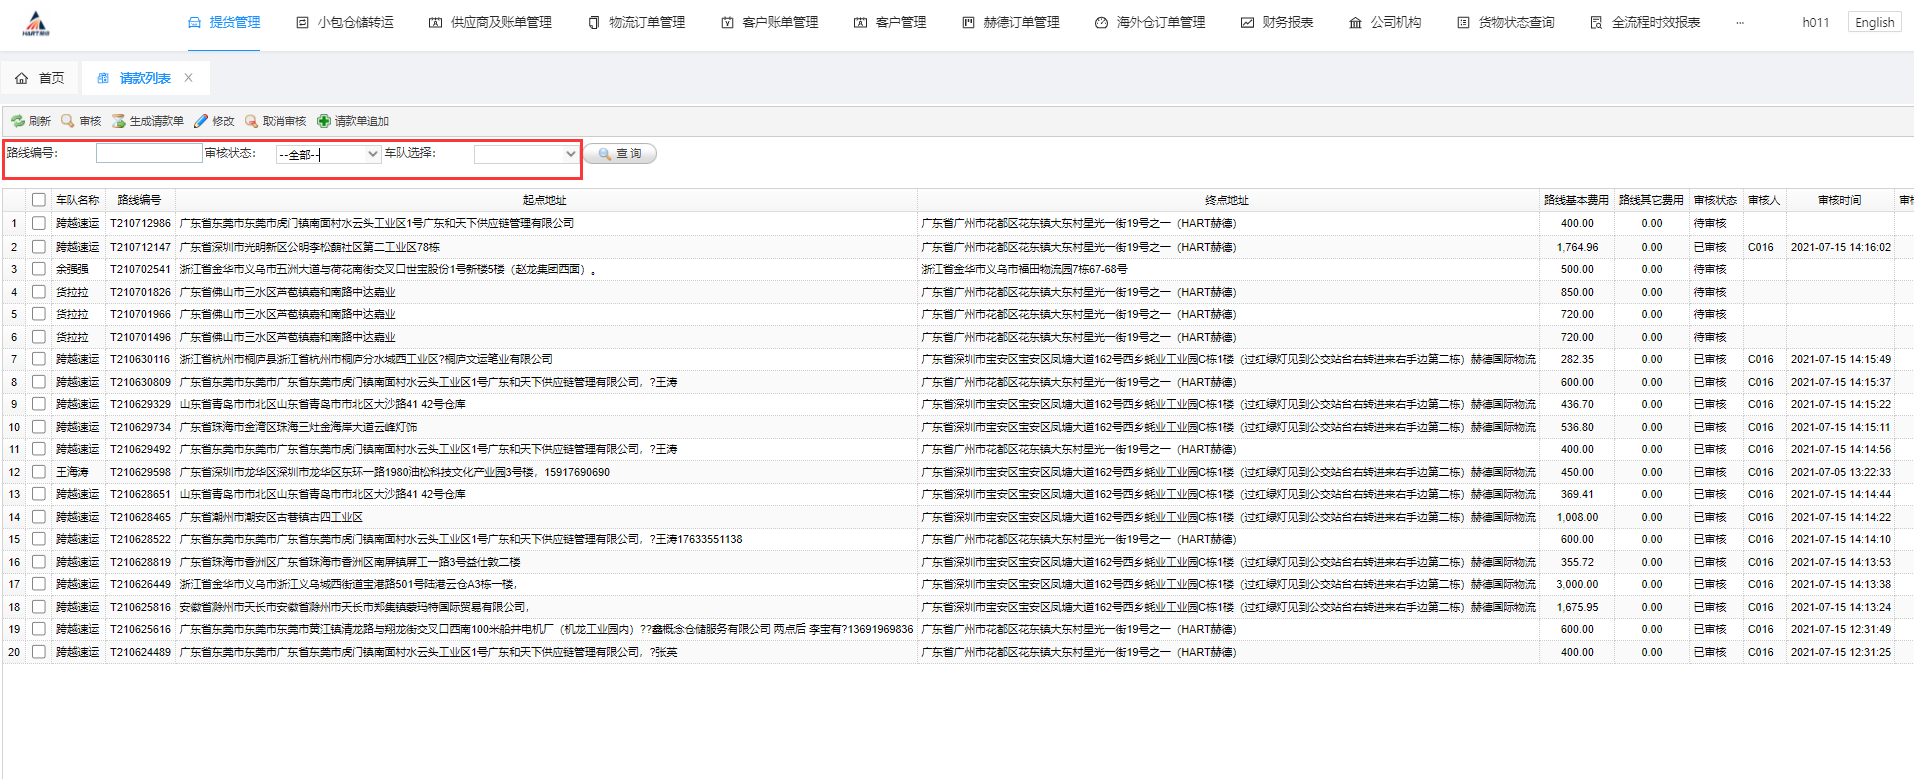This screenshot has width=1914, height=779.
Task: Click the 取消审核 cancel-audit icon
Action: [x=252, y=121]
